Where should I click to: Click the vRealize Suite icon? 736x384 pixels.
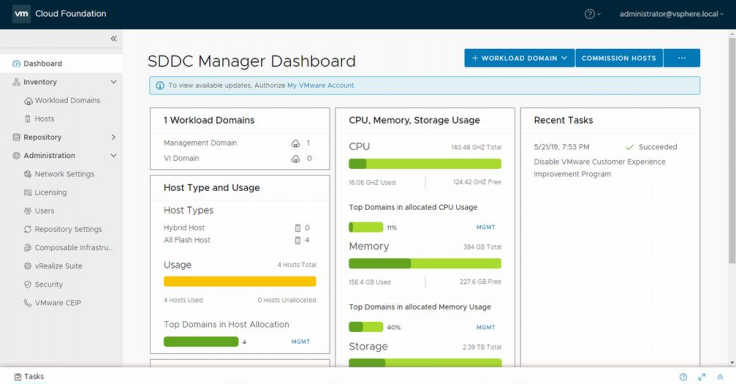[x=28, y=266]
